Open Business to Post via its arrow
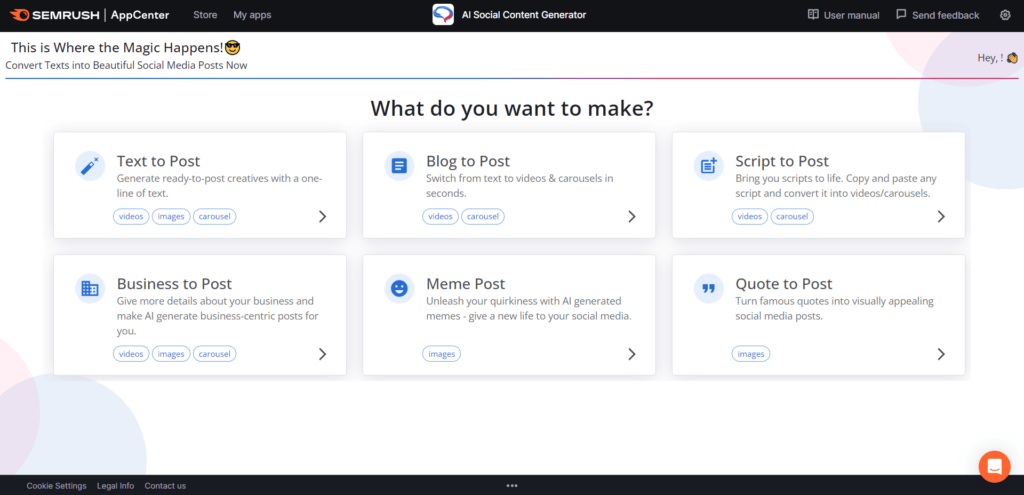1024x495 pixels. 322,354
